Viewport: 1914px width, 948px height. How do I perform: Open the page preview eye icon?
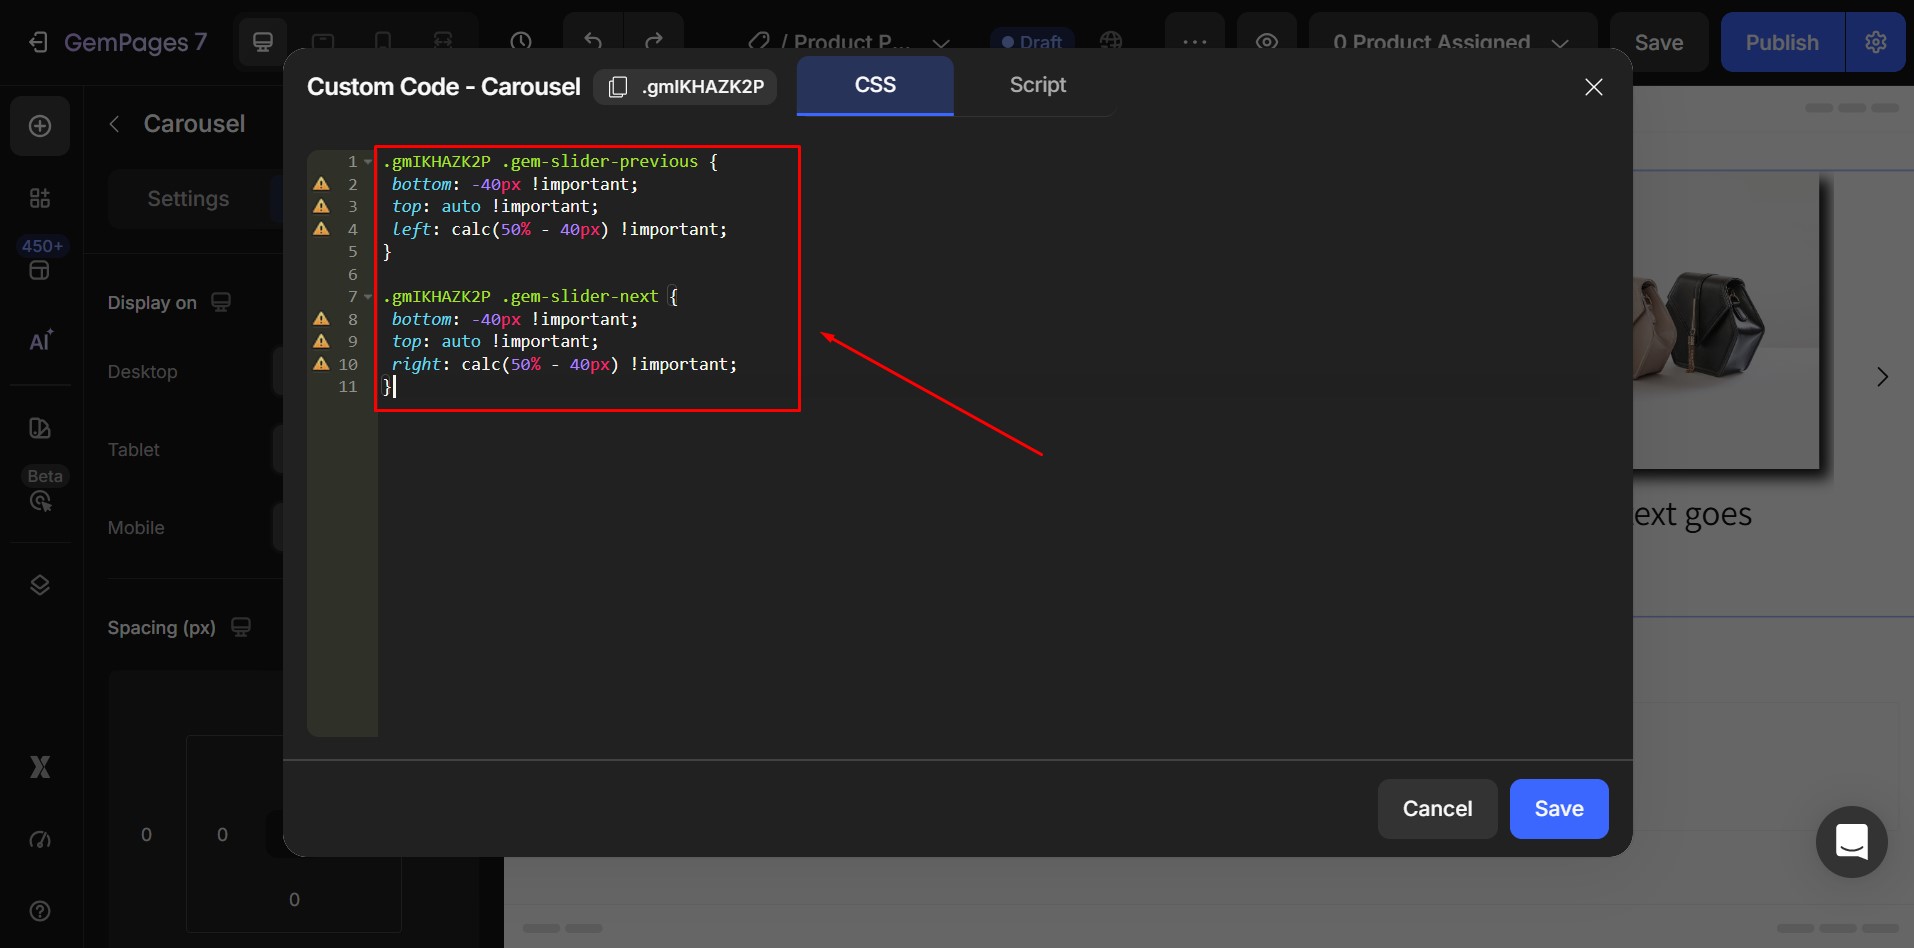pos(1266,42)
